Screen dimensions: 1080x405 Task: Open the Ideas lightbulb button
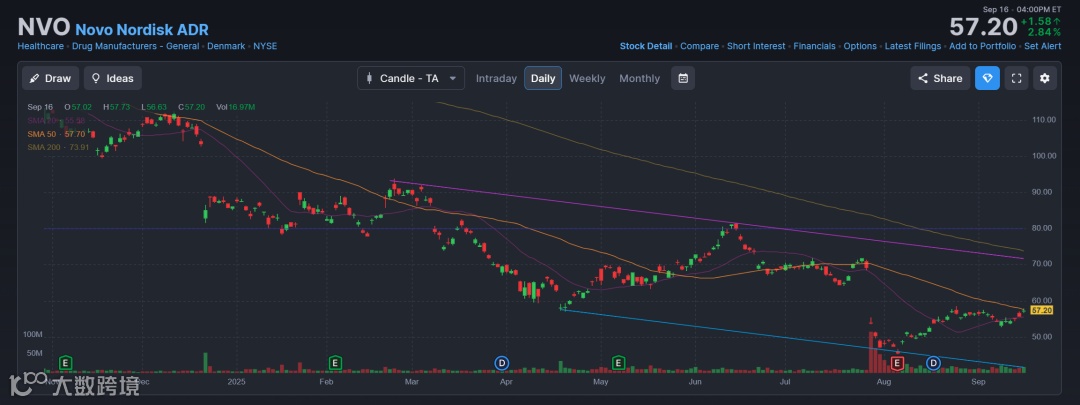[x=113, y=79]
